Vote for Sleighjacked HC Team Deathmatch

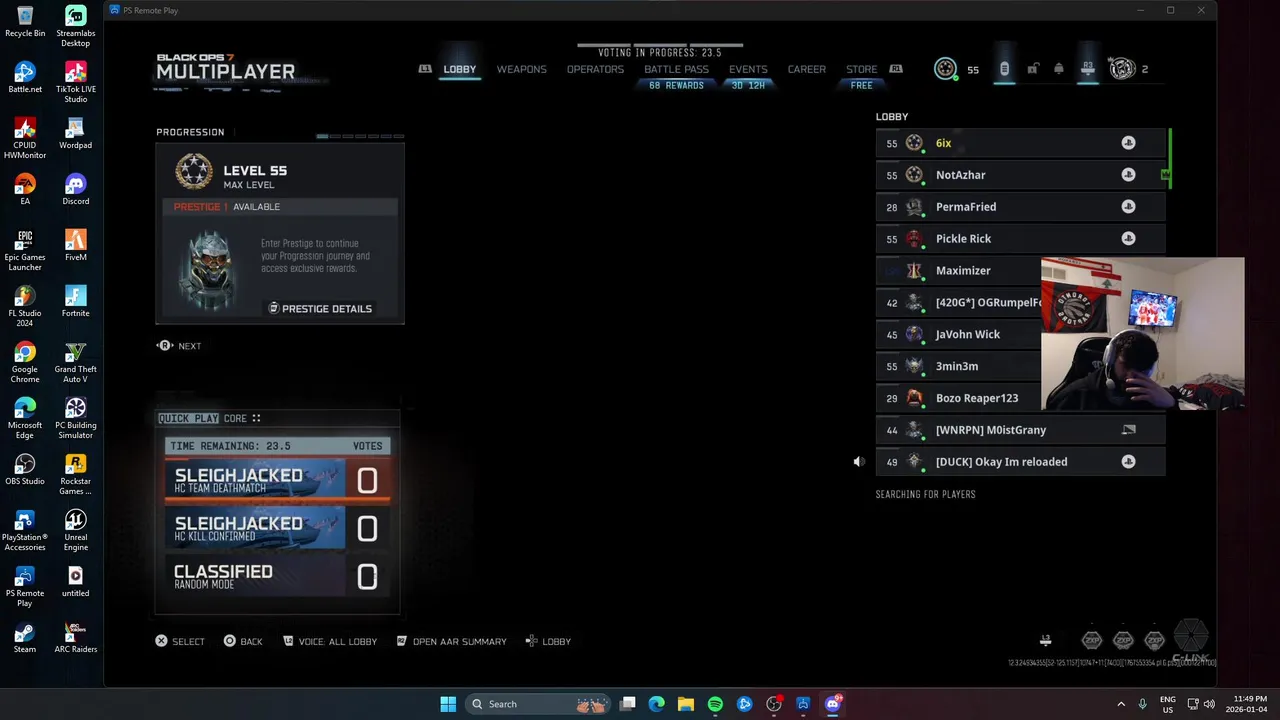tap(278, 481)
